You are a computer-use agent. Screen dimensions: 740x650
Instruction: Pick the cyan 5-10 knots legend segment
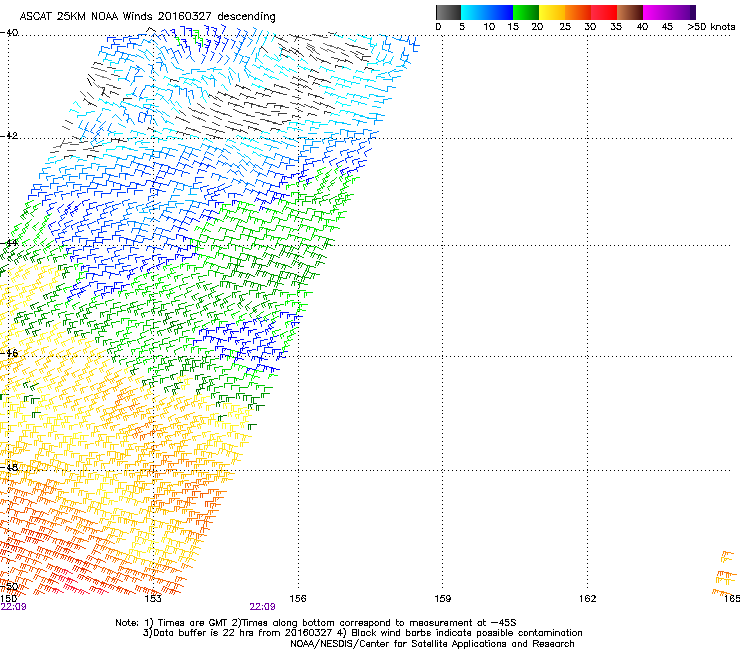pos(474,12)
